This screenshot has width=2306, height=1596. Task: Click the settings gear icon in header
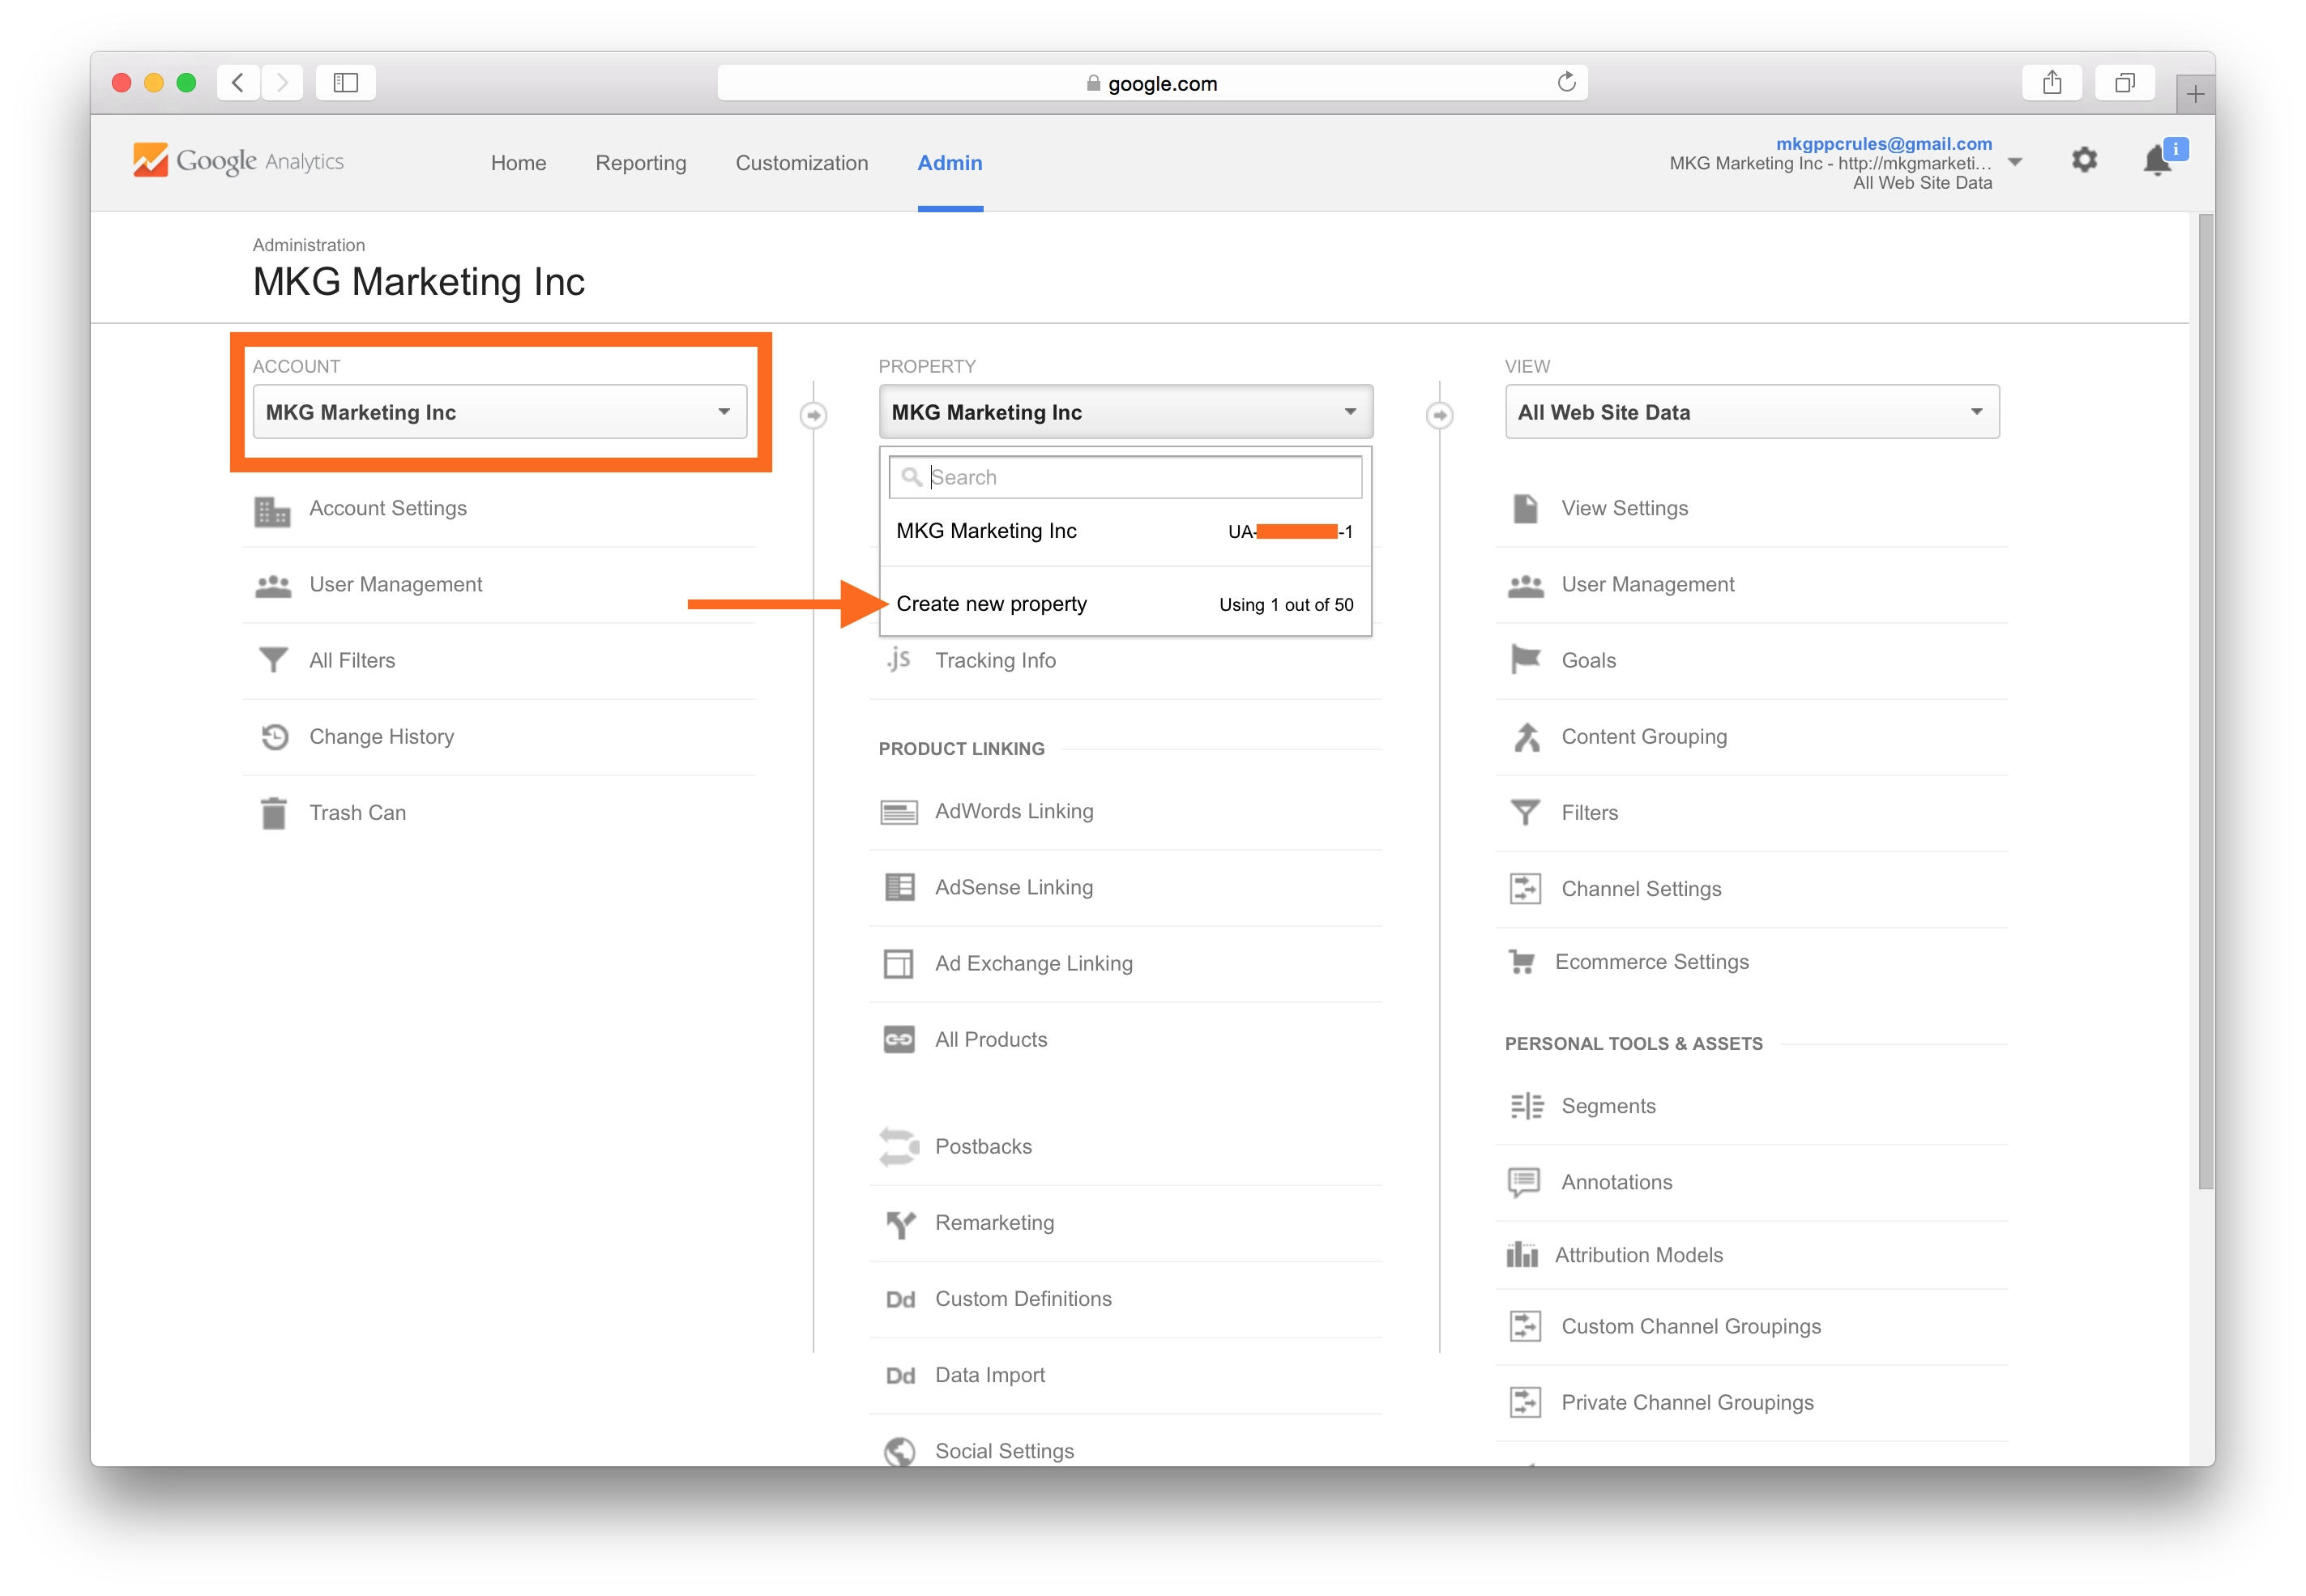[x=2084, y=160]
